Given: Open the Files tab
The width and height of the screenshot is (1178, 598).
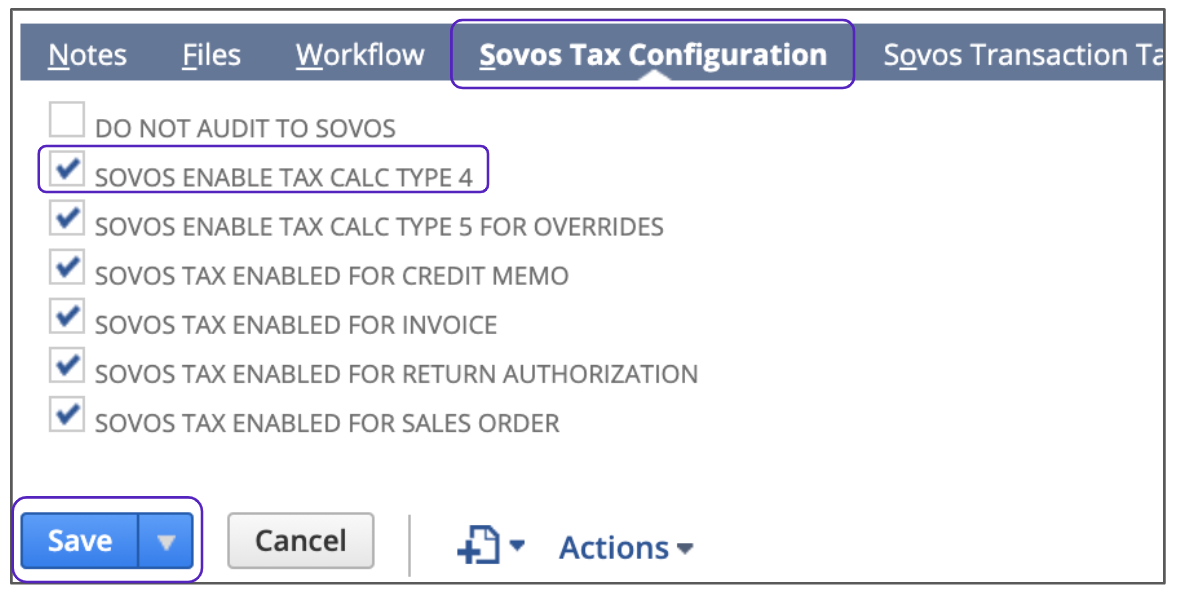Looking at the screenshot, I should click(211, 55).
